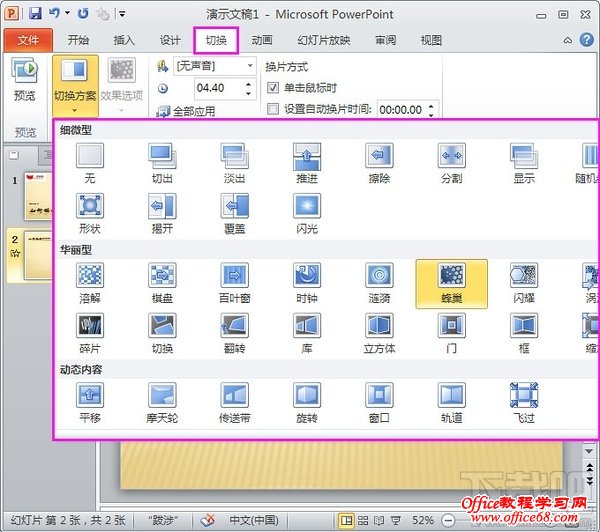Image resolution: width=600 pixels, height=532 pixels.
Task: Switch to the 审阅 review tab
Action: 385,40
